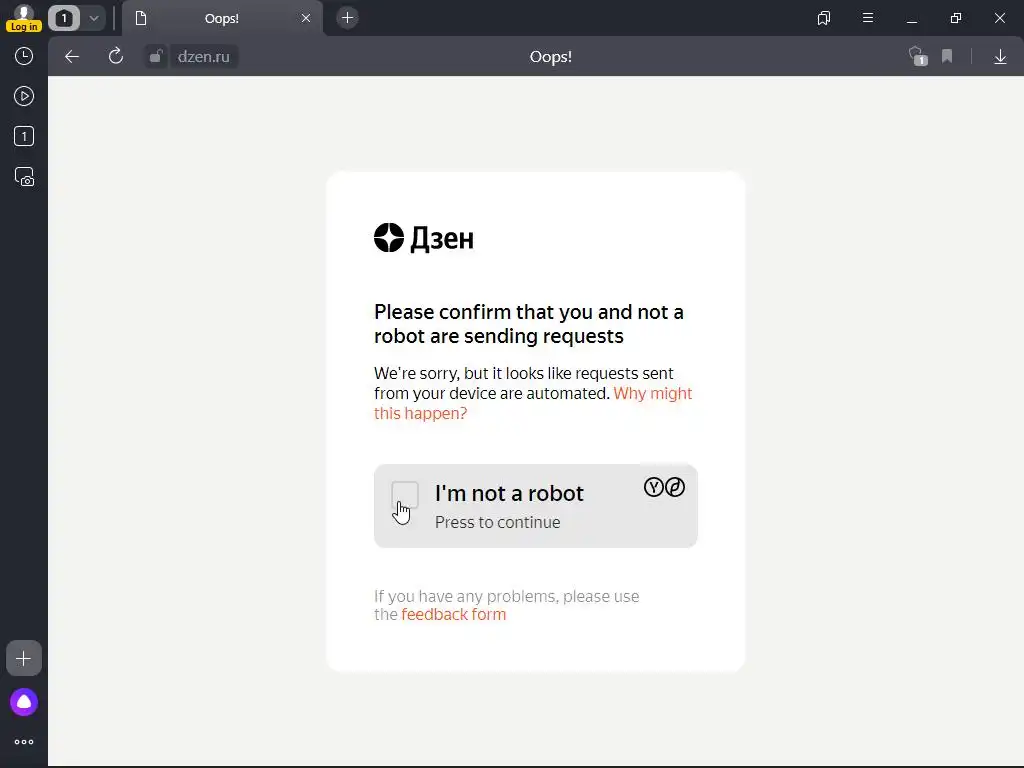Take a screenshot with sidebar camera icon

(24, 177)
